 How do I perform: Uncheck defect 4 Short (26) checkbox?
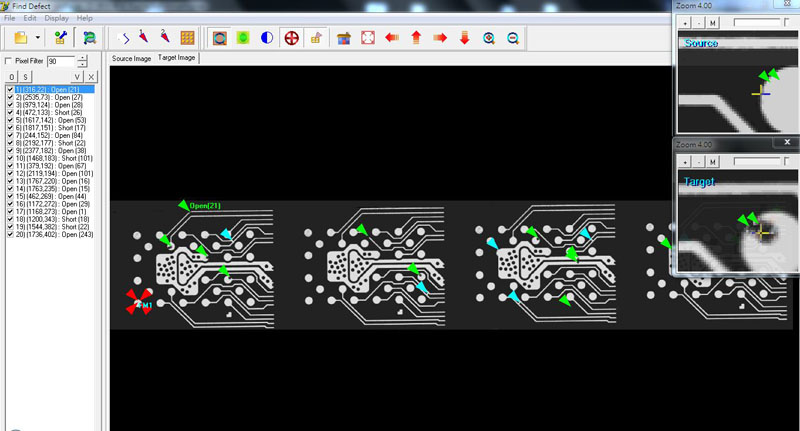point(10,115)
